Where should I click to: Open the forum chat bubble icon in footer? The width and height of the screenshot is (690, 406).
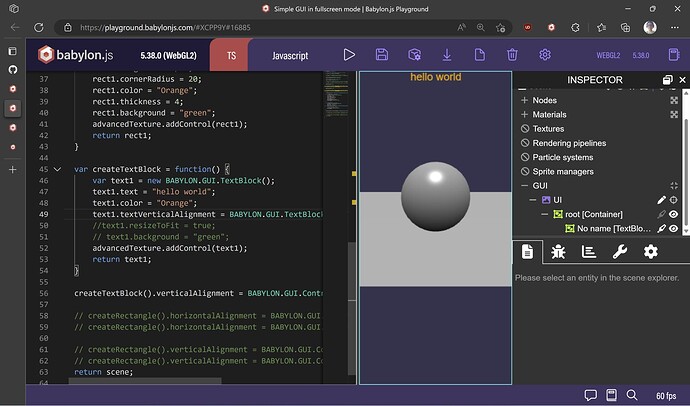point(591,395)
